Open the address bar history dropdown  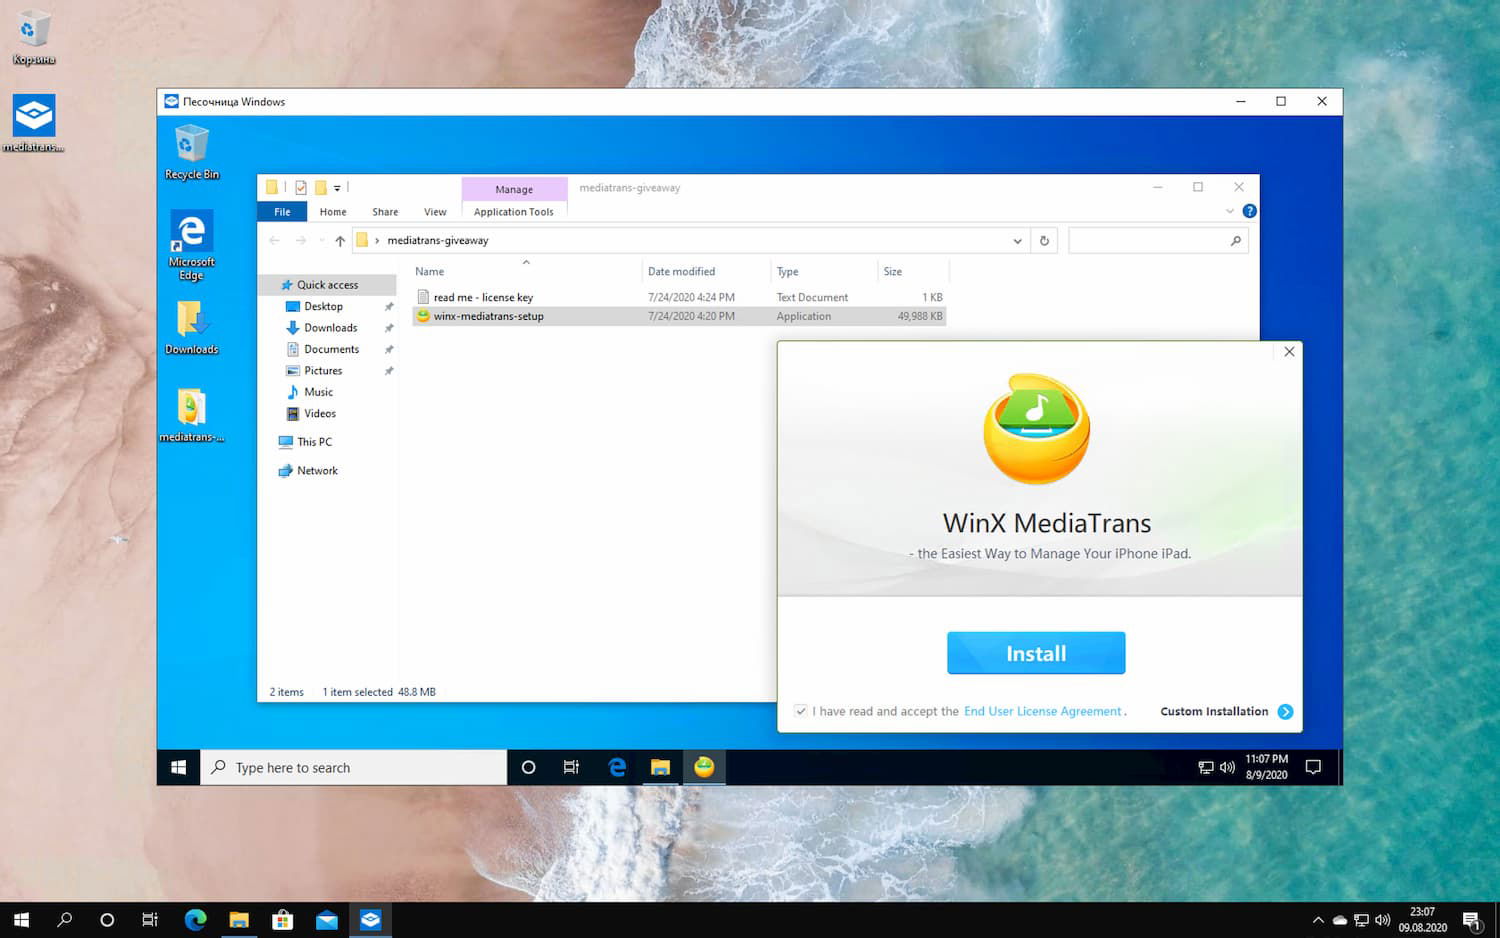(x=1017, y=240)
